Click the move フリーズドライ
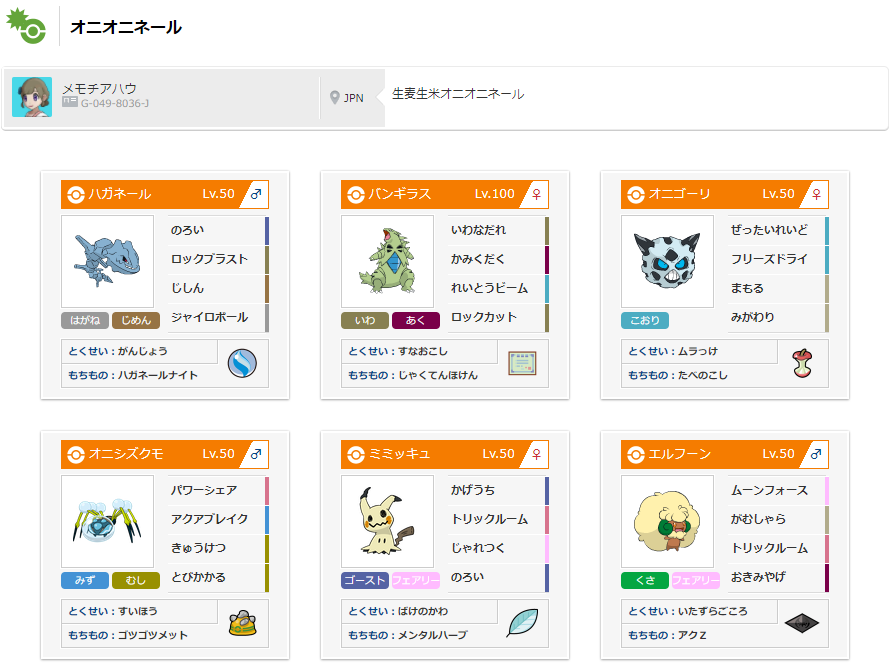This screenshot has height=667, width=896. coord(769,259)
